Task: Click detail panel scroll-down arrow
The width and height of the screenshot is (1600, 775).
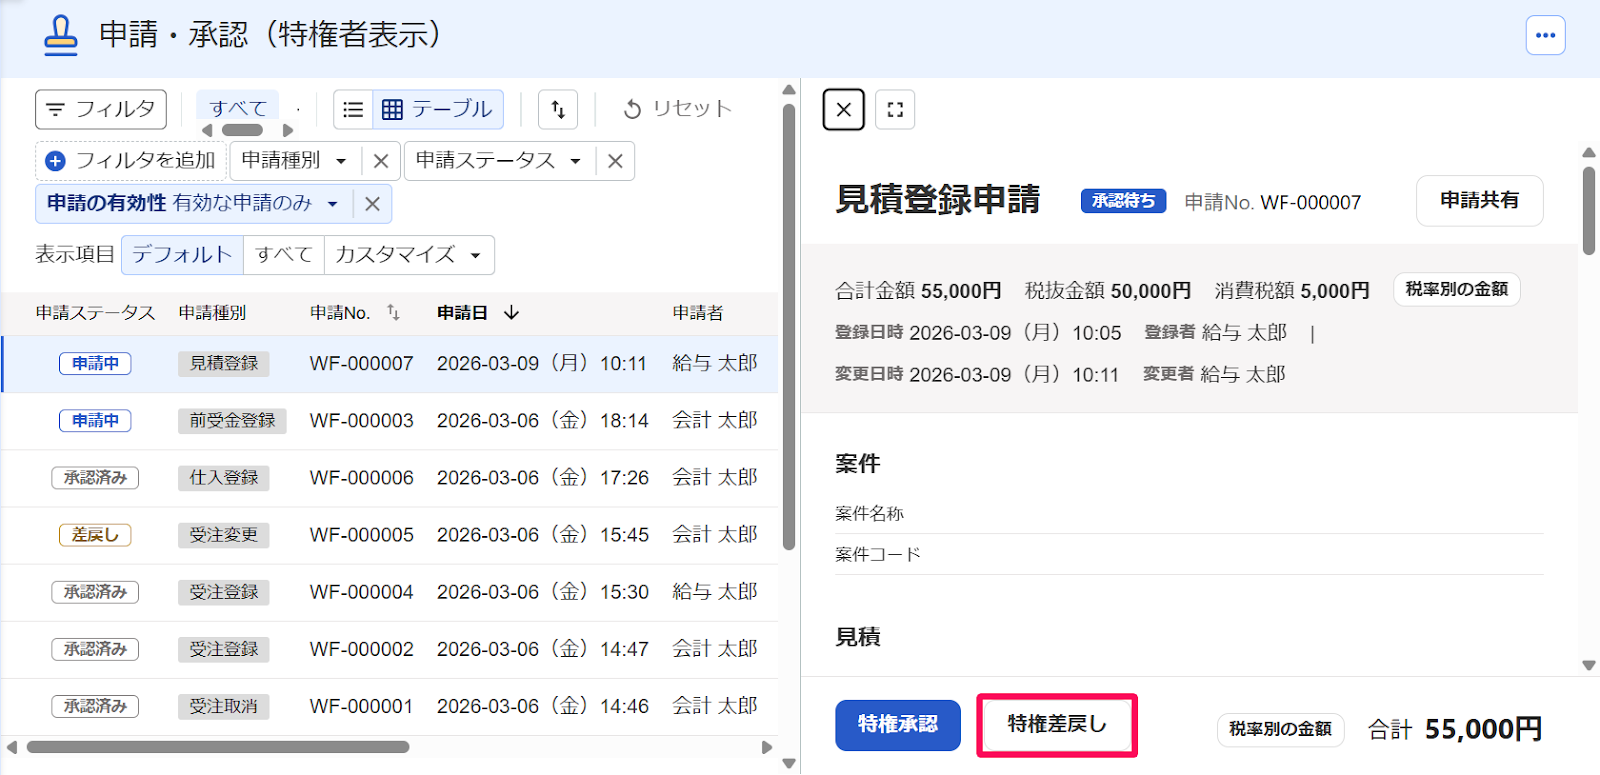Action: click(x=1589, y=665)
